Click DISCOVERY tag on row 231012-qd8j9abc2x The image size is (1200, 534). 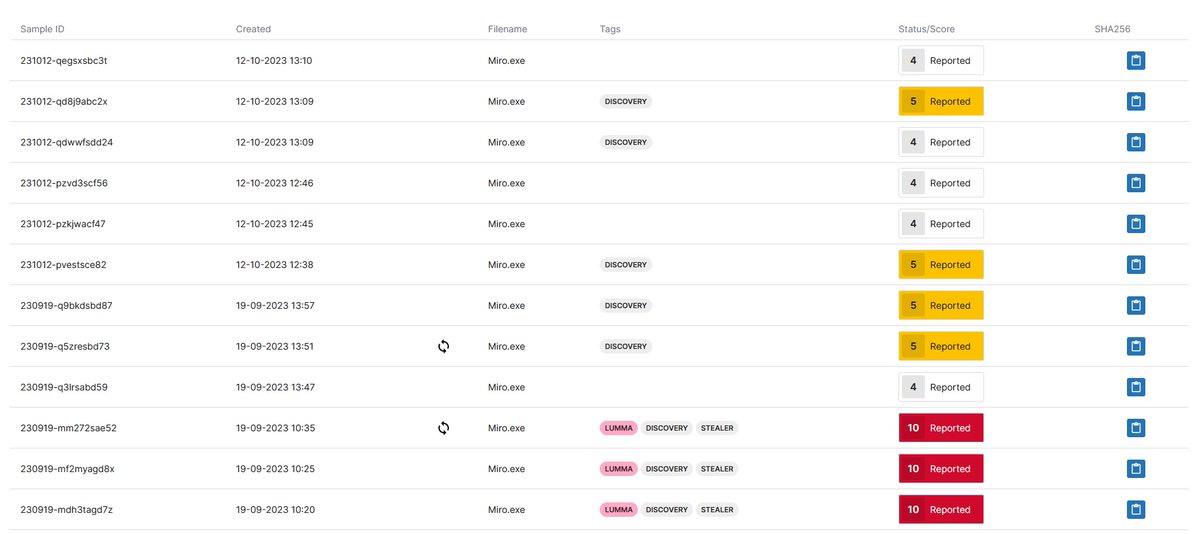pos(626,102)
